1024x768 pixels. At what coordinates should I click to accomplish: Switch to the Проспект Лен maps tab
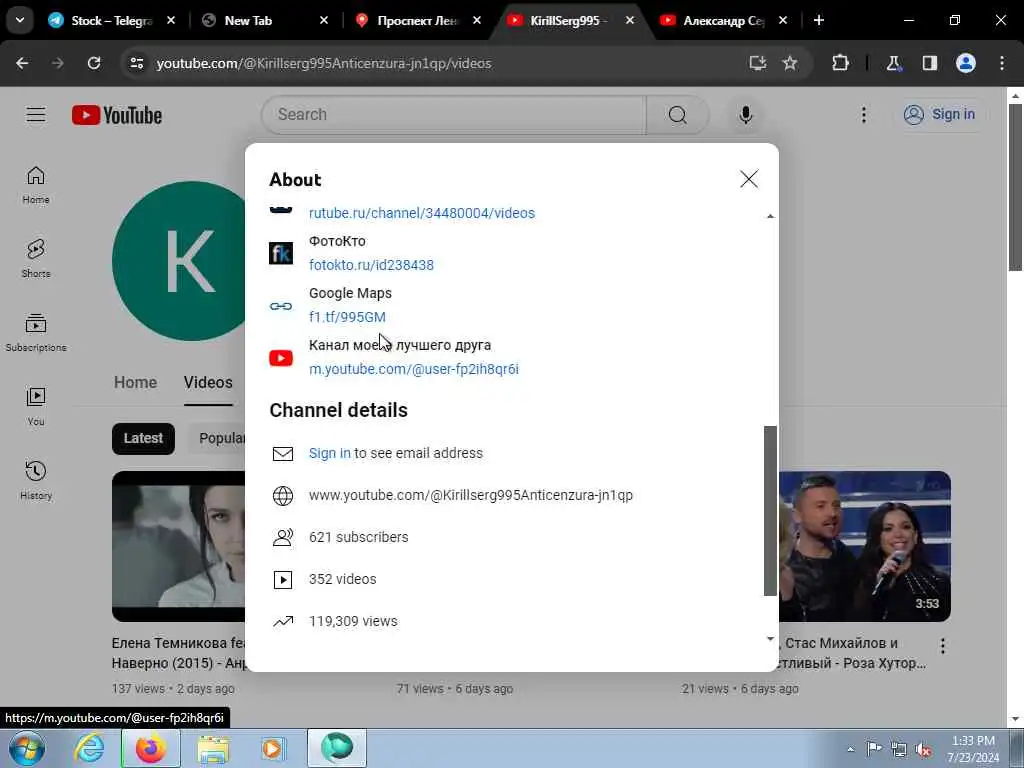(418, 21)
